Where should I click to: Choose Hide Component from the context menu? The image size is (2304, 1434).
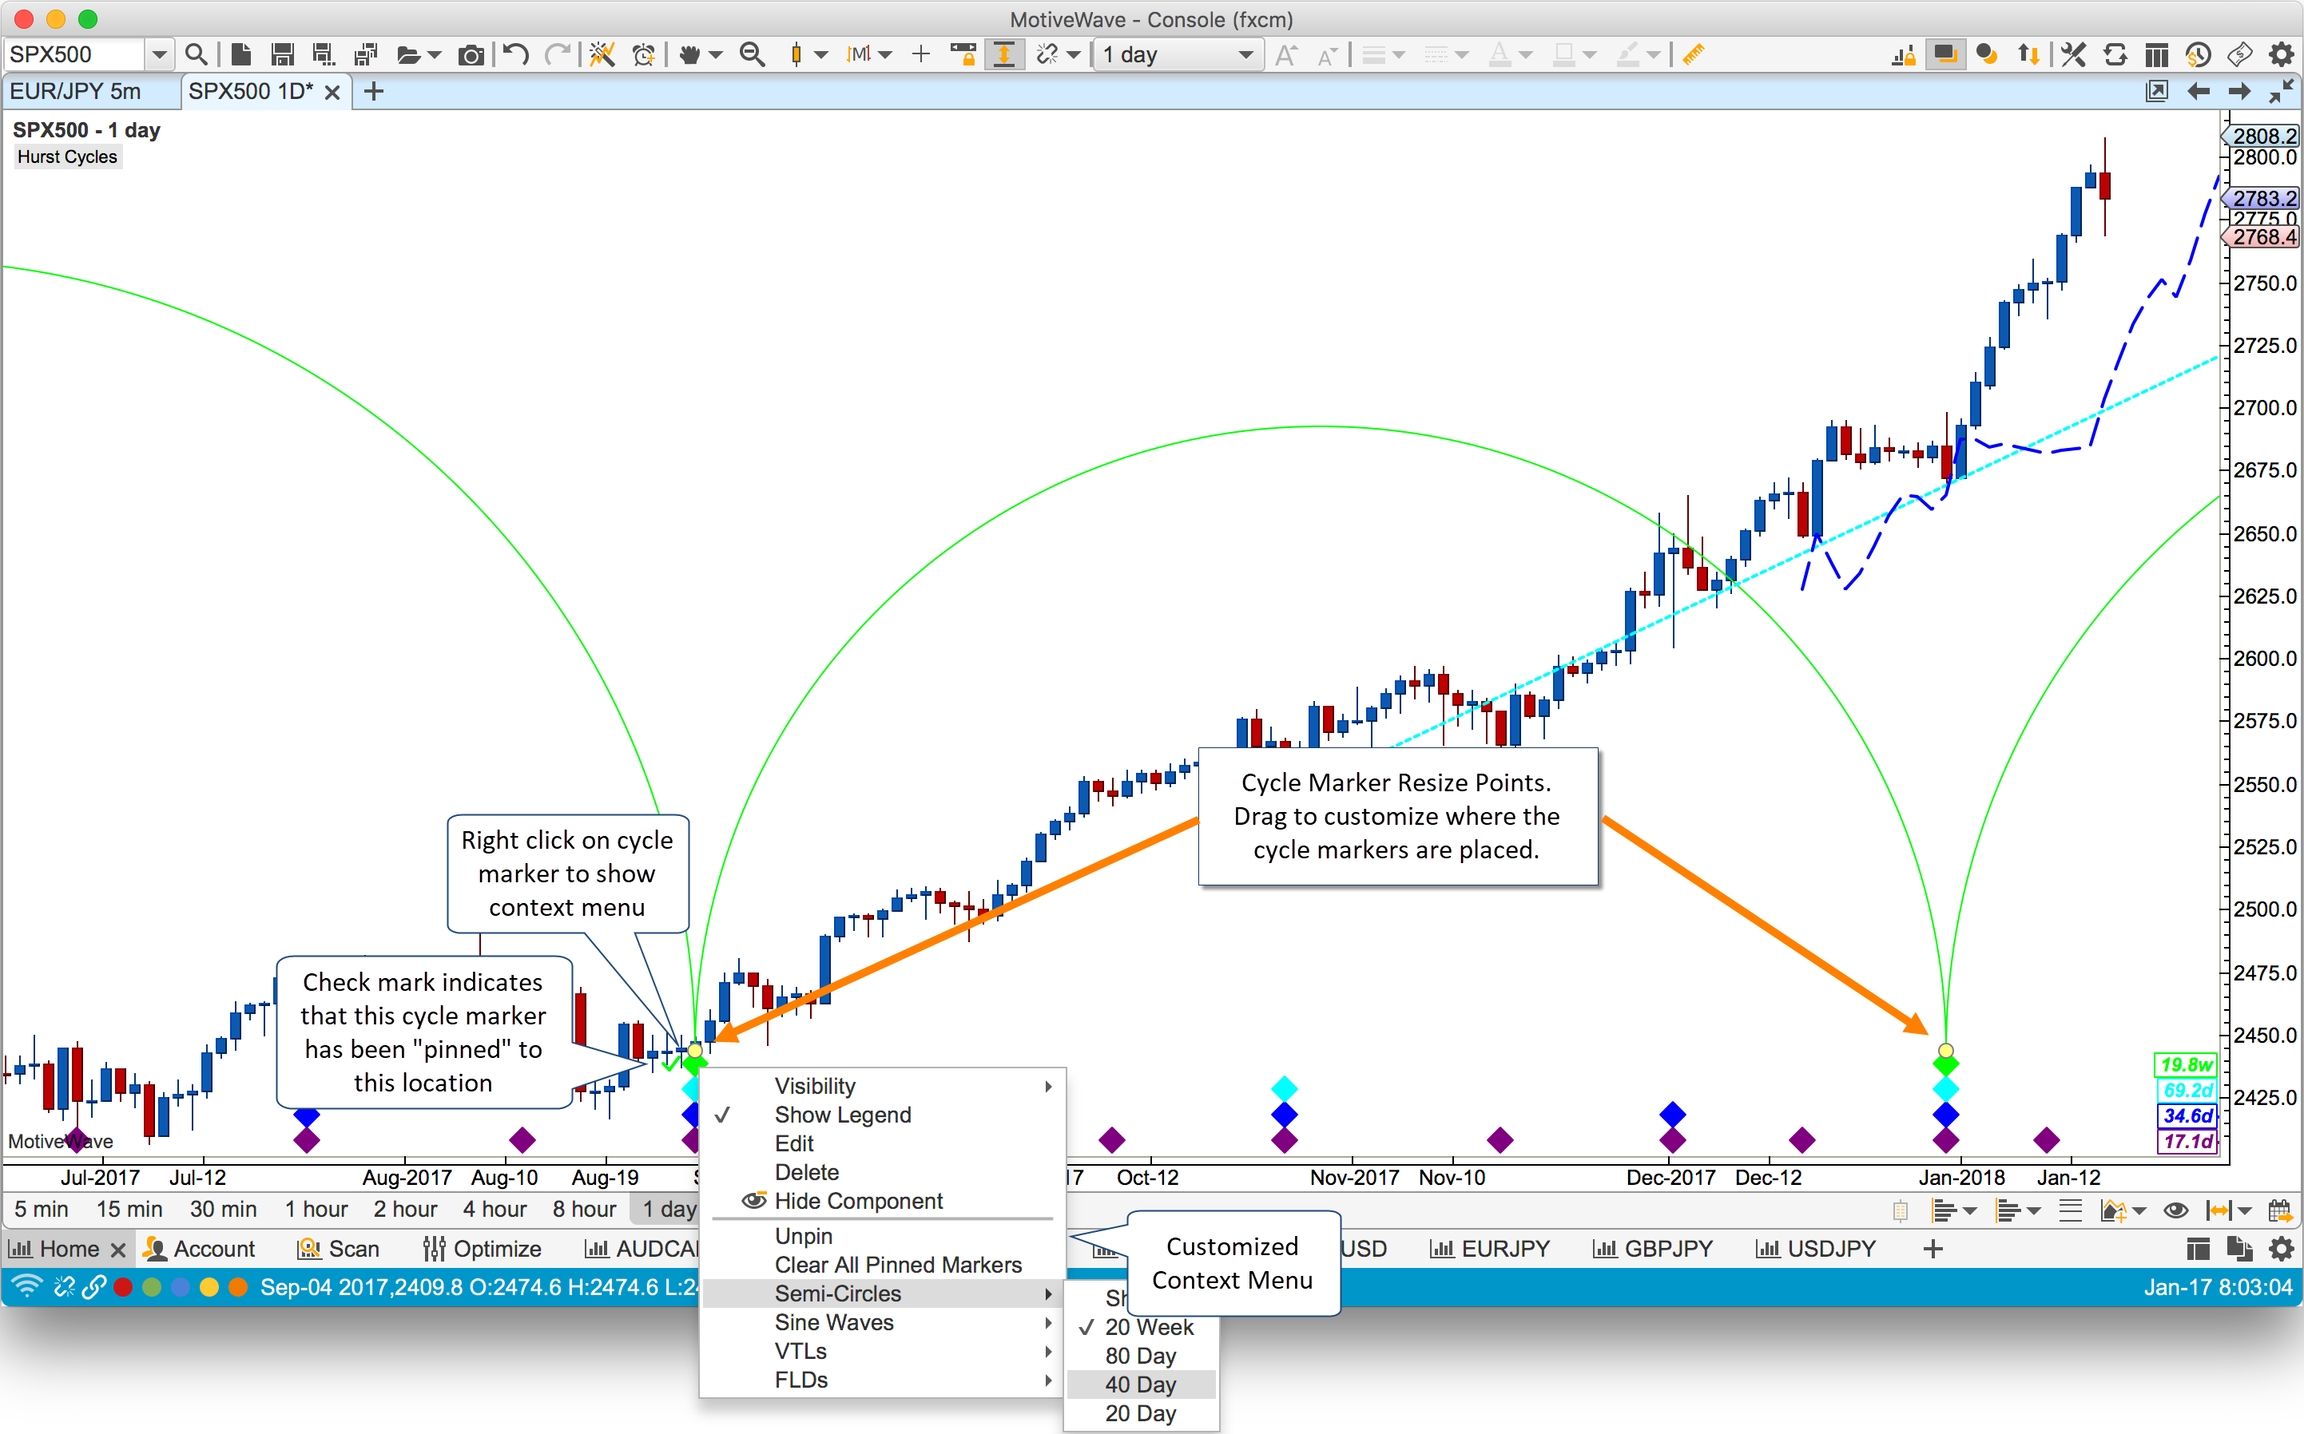(858, 1201)
